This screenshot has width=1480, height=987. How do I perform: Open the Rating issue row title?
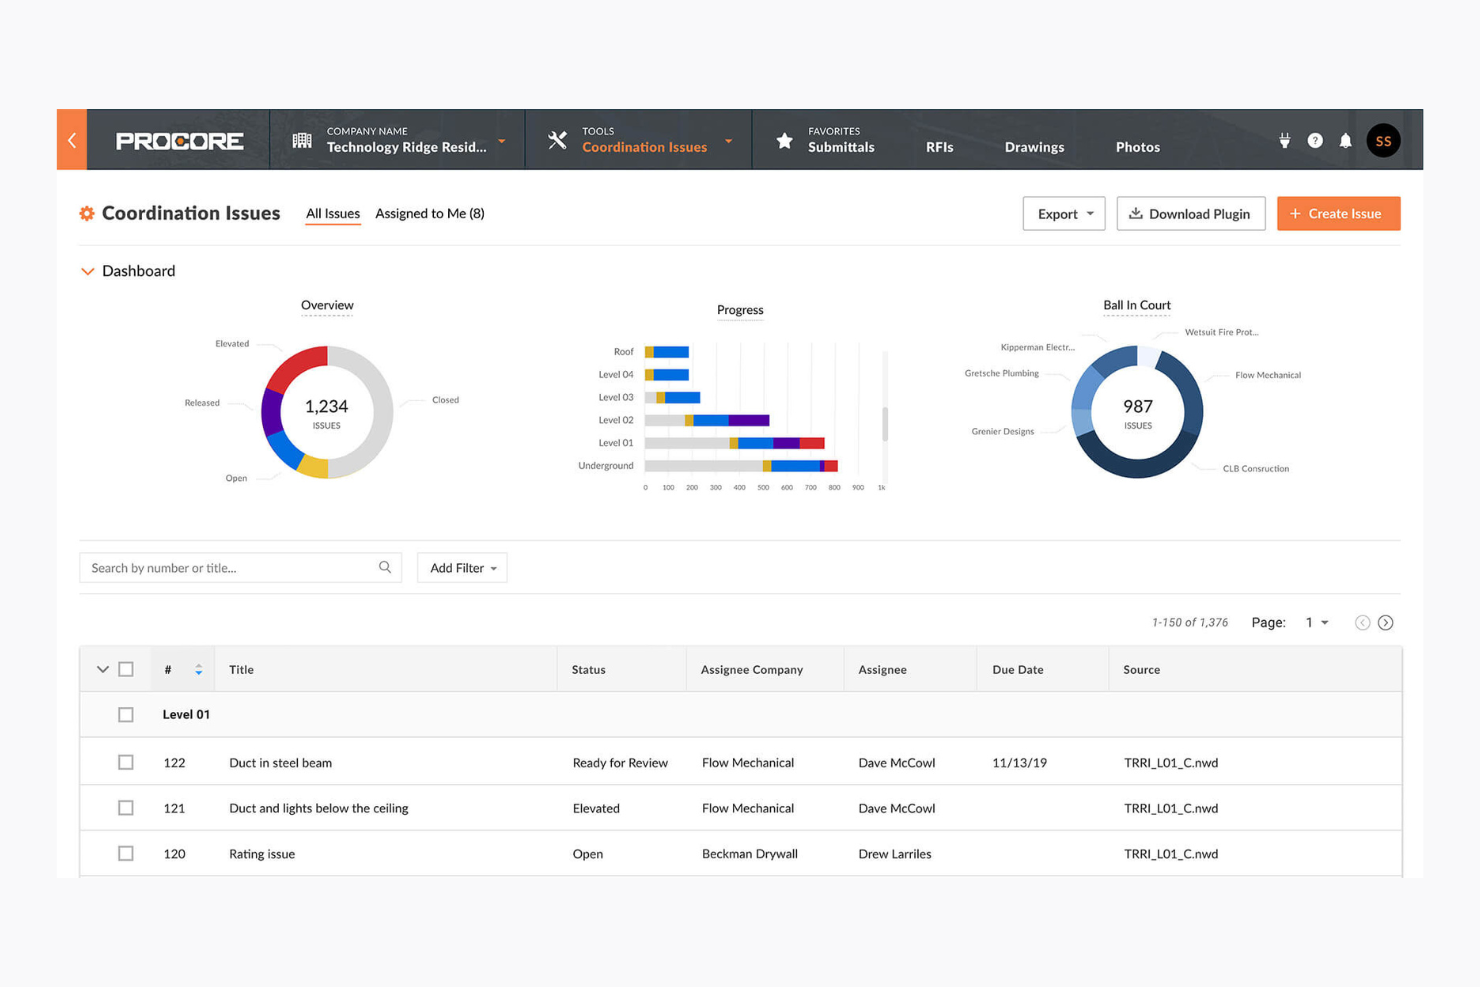[262, 854]
